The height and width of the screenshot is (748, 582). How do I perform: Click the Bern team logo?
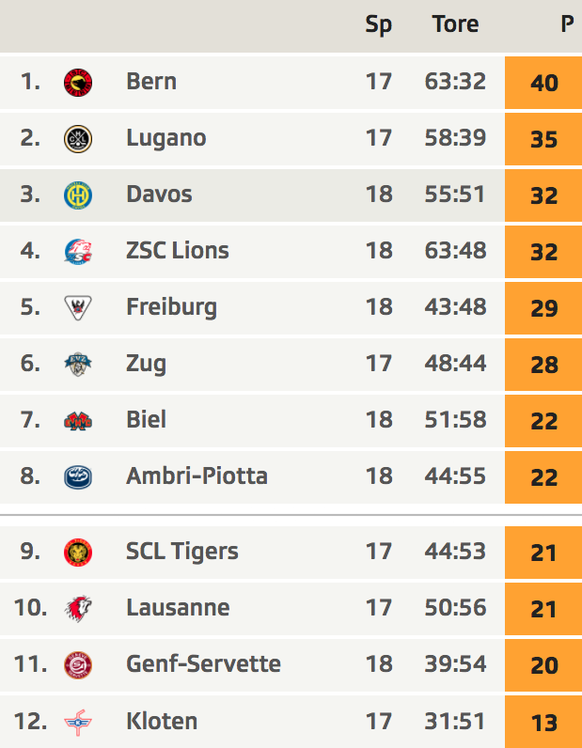(x=78, y=83)
